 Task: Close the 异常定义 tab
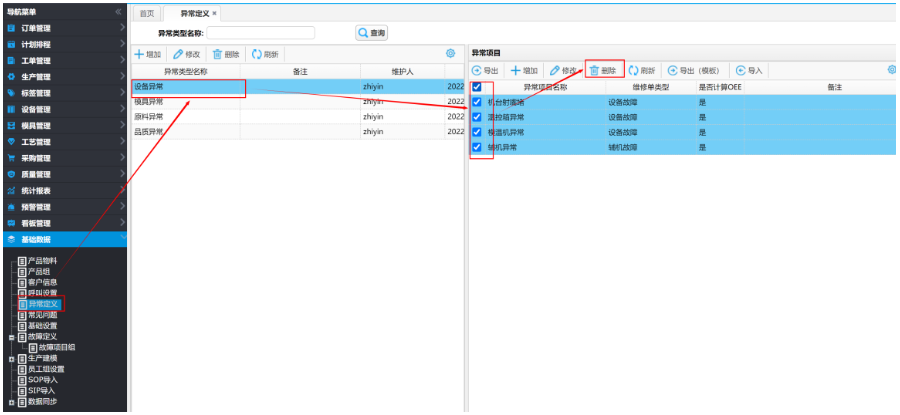click(214, 13)
